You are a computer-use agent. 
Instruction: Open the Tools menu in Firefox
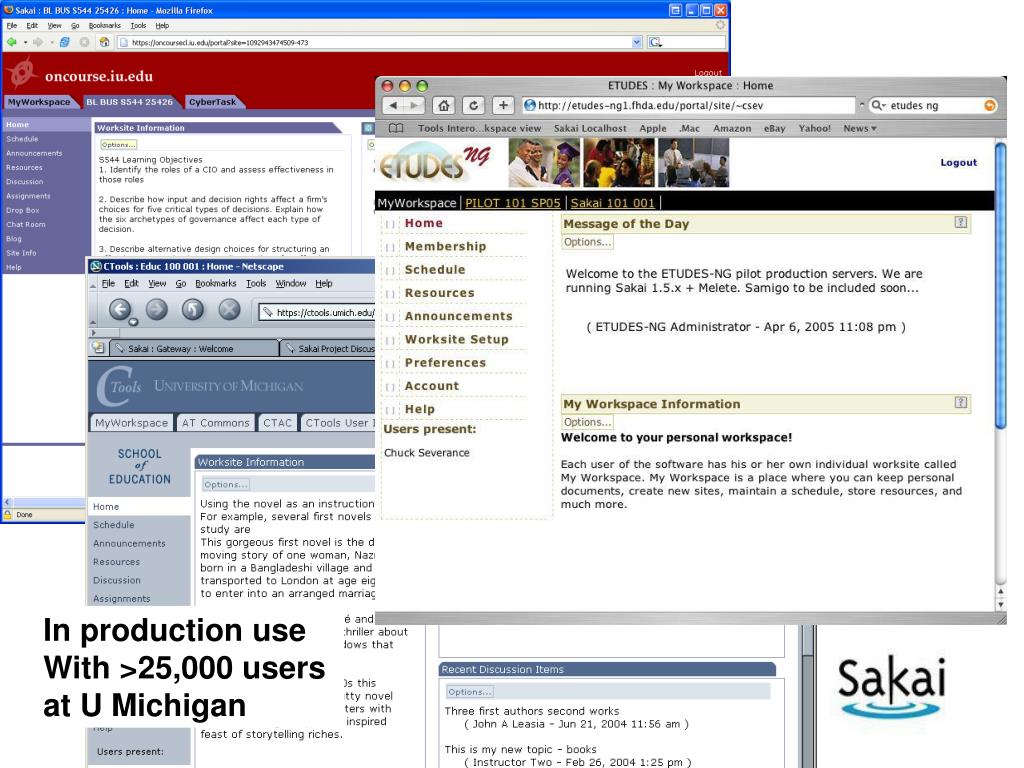(x=138, y=25)
